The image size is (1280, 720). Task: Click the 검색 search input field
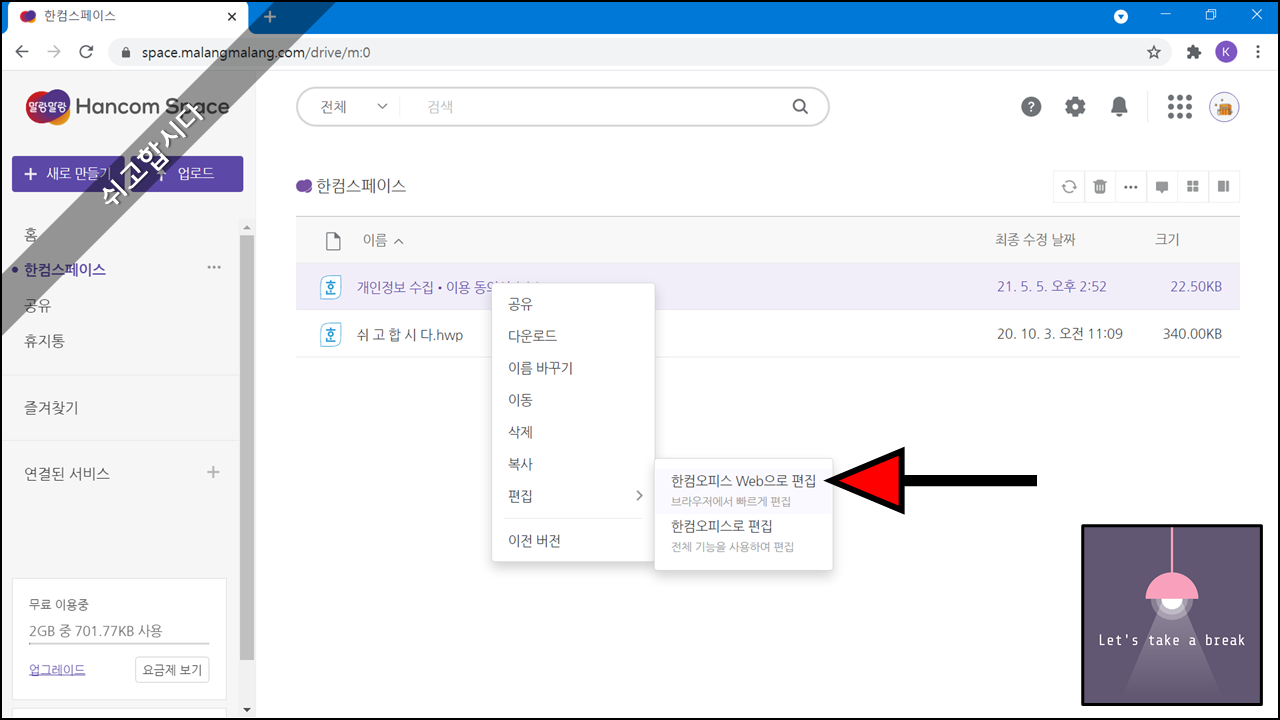click(600, 107)
